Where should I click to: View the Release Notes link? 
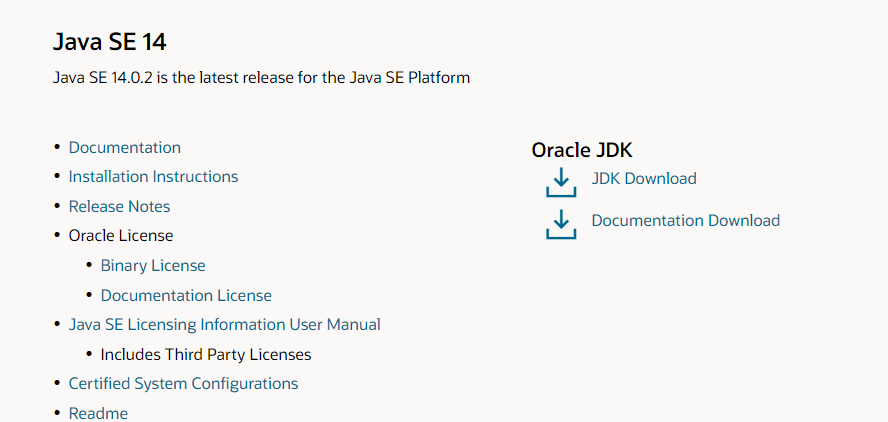[119, 206]
